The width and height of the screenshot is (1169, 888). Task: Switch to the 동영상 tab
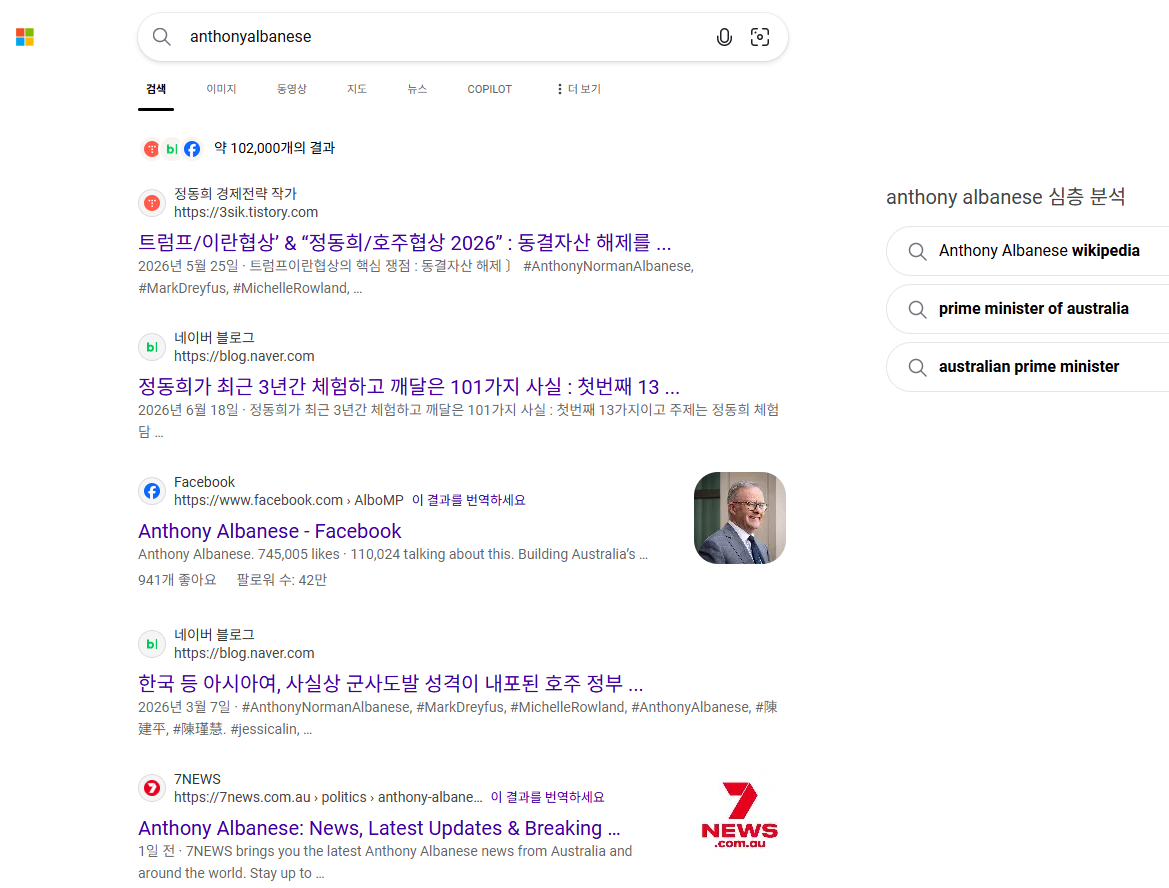tap(292, 89)
